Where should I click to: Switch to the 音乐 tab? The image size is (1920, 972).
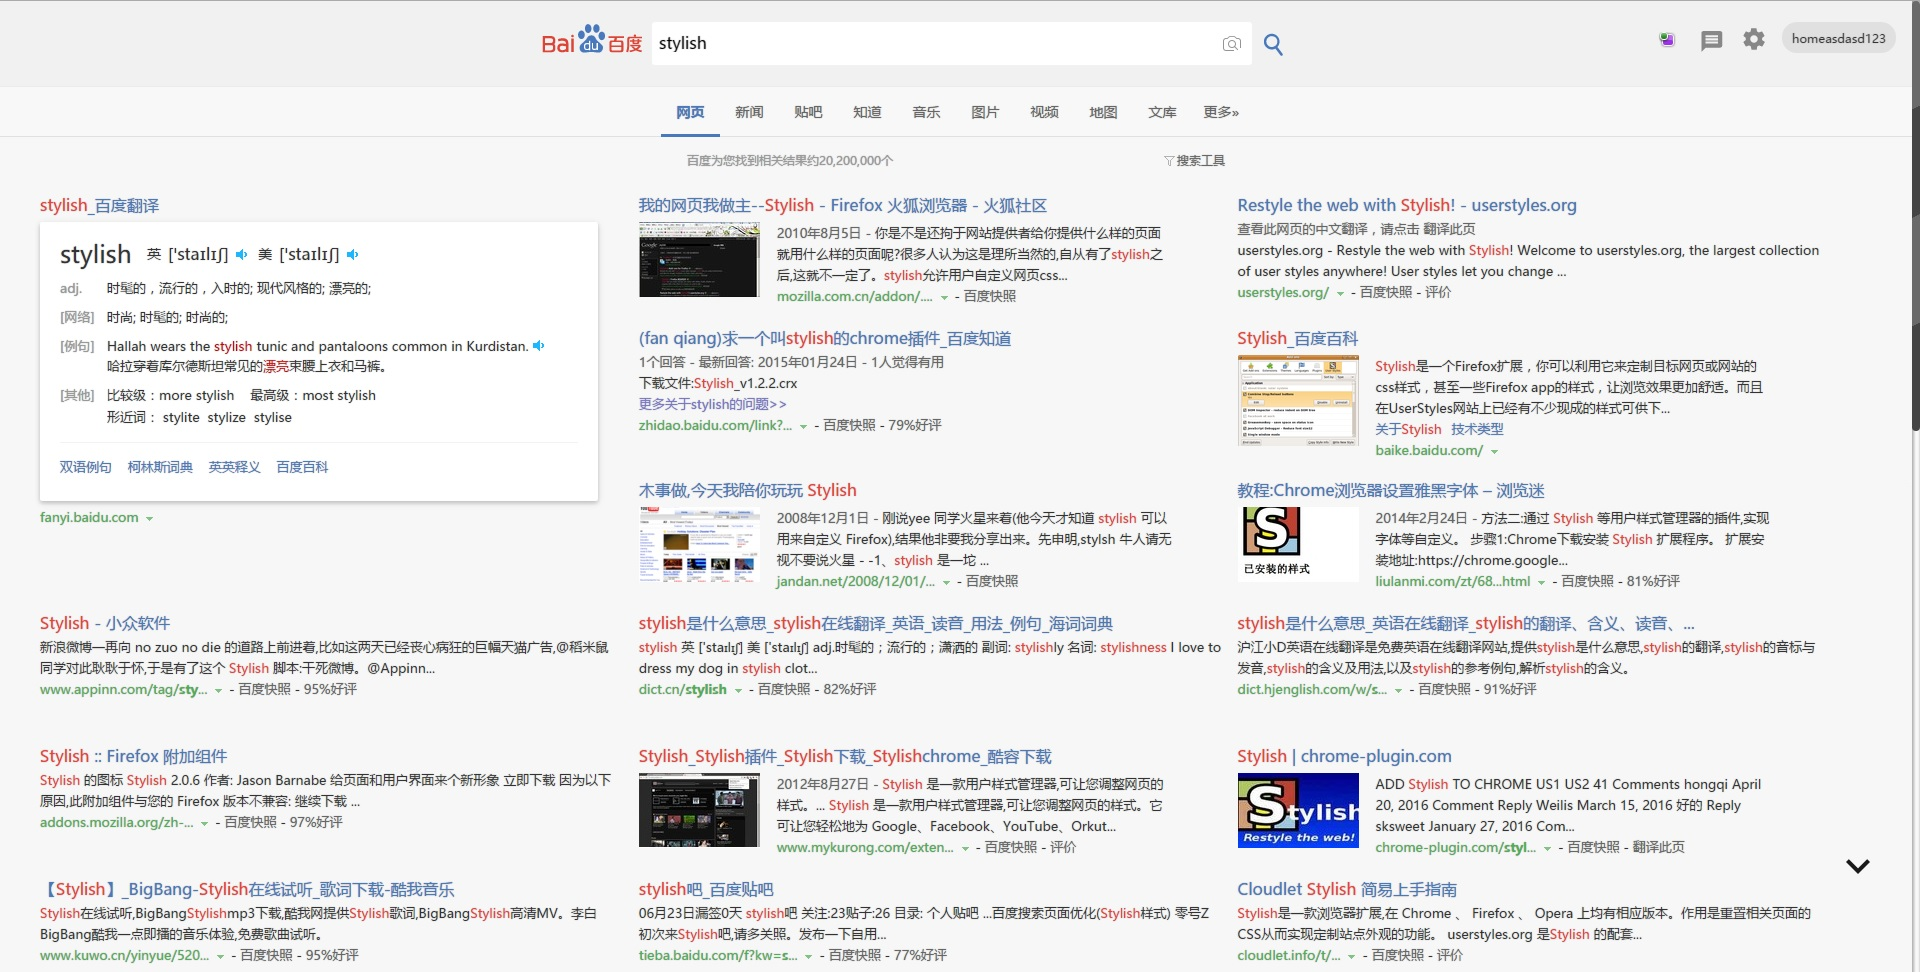pos(926,112)
